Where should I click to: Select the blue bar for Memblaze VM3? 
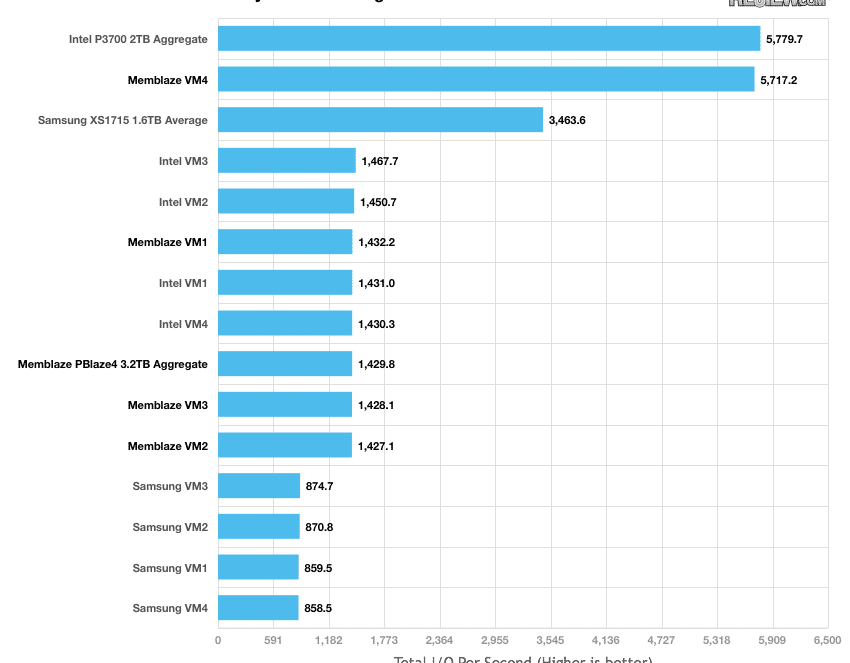click(285, 404)
